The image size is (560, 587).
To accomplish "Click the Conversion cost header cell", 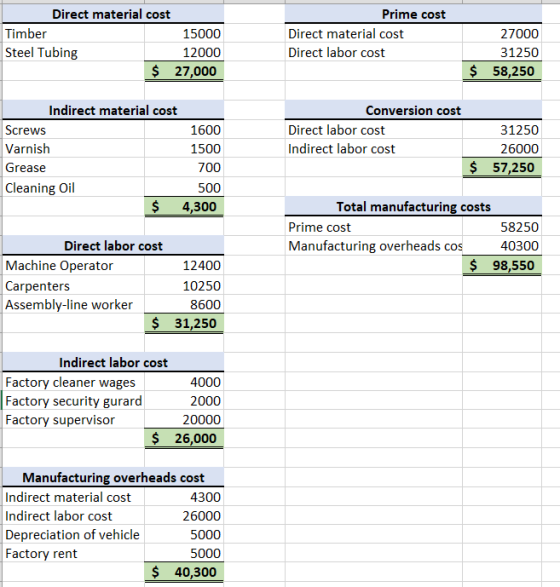I will pyautogui.click(x=413, y=110).
